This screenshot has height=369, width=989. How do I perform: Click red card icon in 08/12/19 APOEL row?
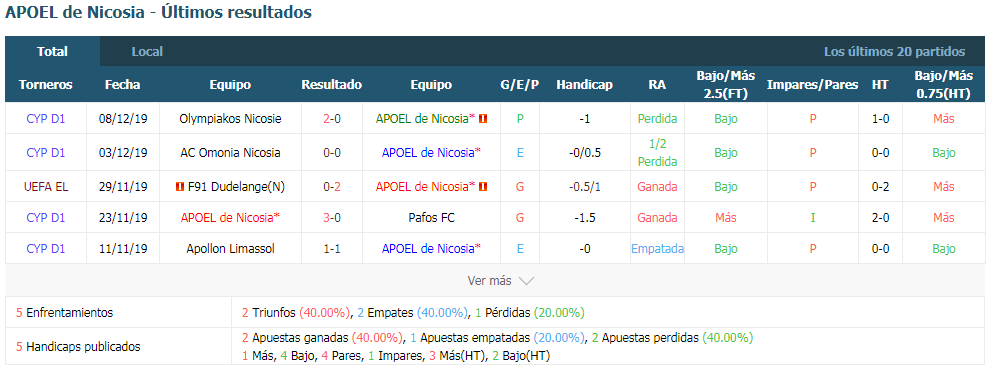click(484, 119)
